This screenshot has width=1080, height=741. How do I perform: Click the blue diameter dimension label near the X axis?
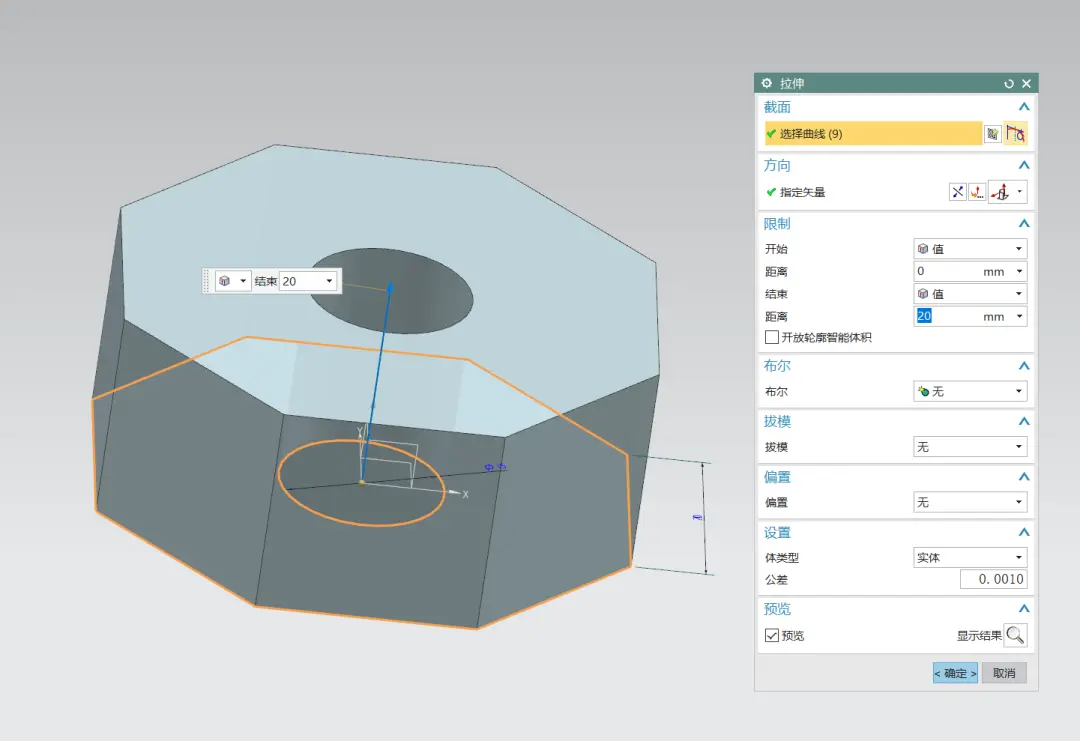(495, 467)
